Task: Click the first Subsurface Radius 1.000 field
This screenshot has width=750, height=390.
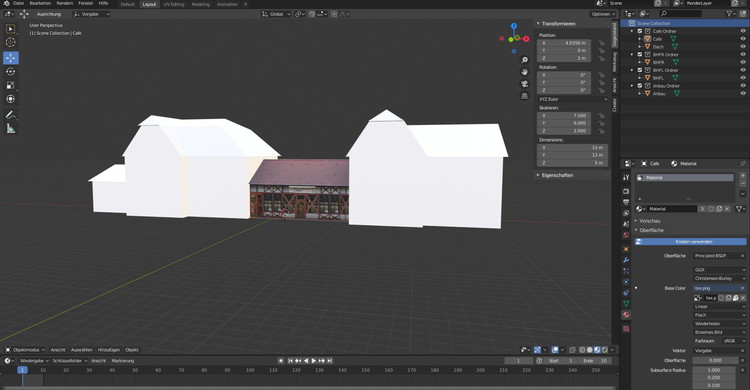Action: (714, 370)
